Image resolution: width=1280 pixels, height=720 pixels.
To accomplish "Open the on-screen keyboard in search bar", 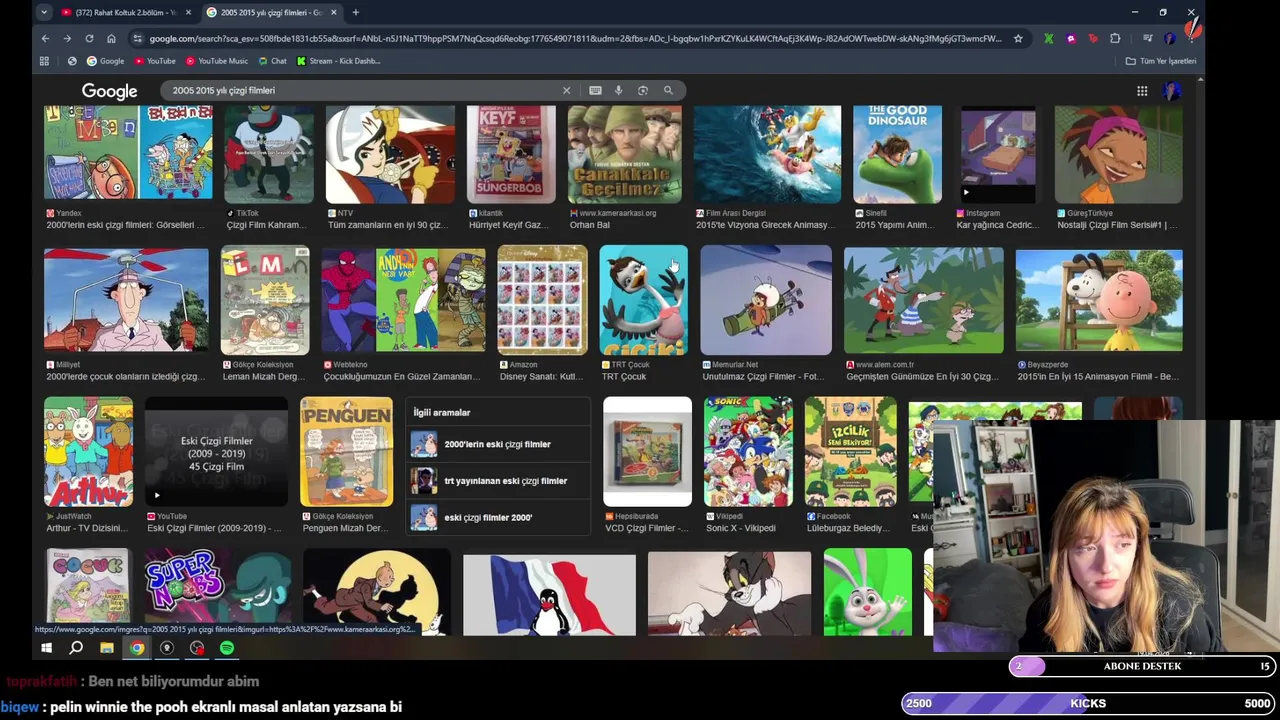I will pyautogui.click(x=595, y=90).
